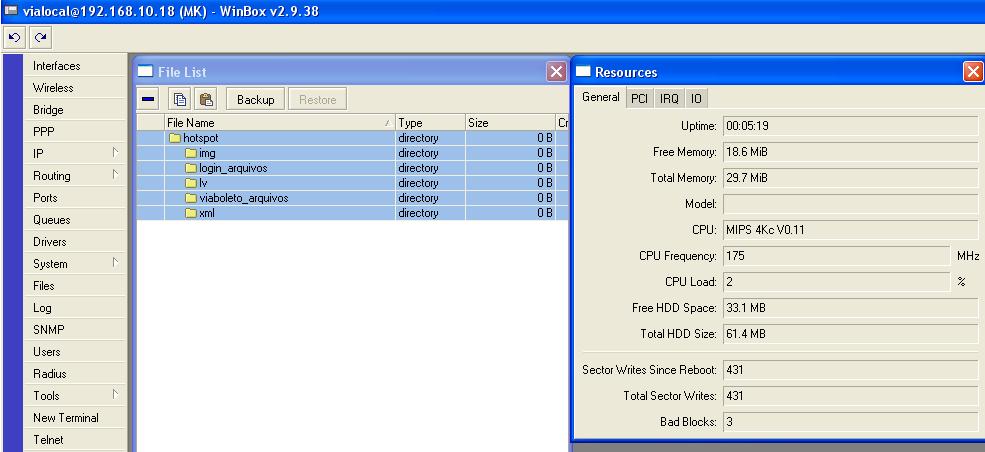This screenshot has width=985, height=452.
Task: Select the login_arquivos folder row
Action: [233, 168]
